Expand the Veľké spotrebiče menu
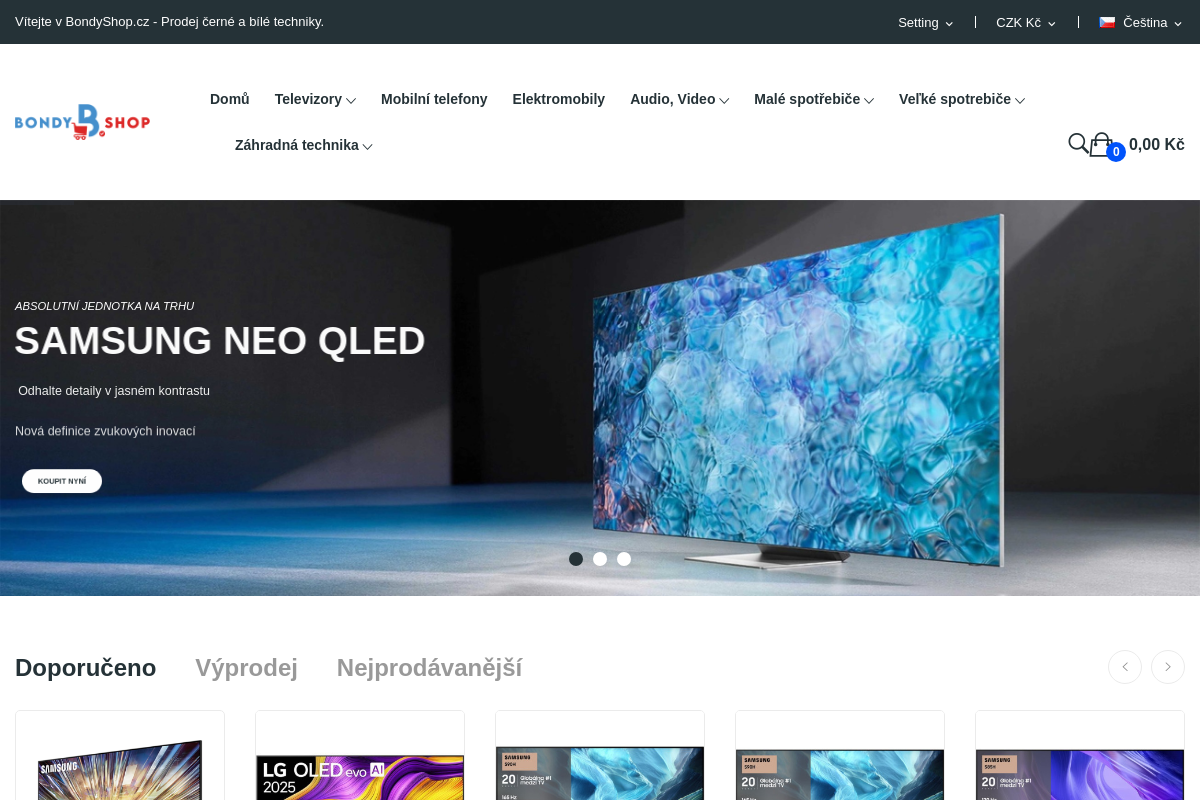1200x800 pixels. tap(962, 99)
